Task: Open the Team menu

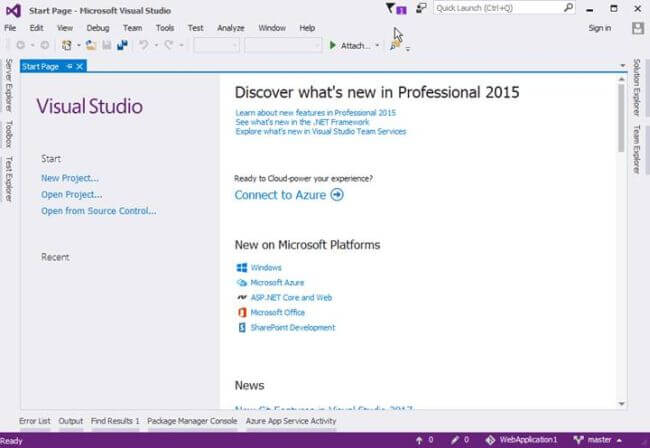Action: 132,28
